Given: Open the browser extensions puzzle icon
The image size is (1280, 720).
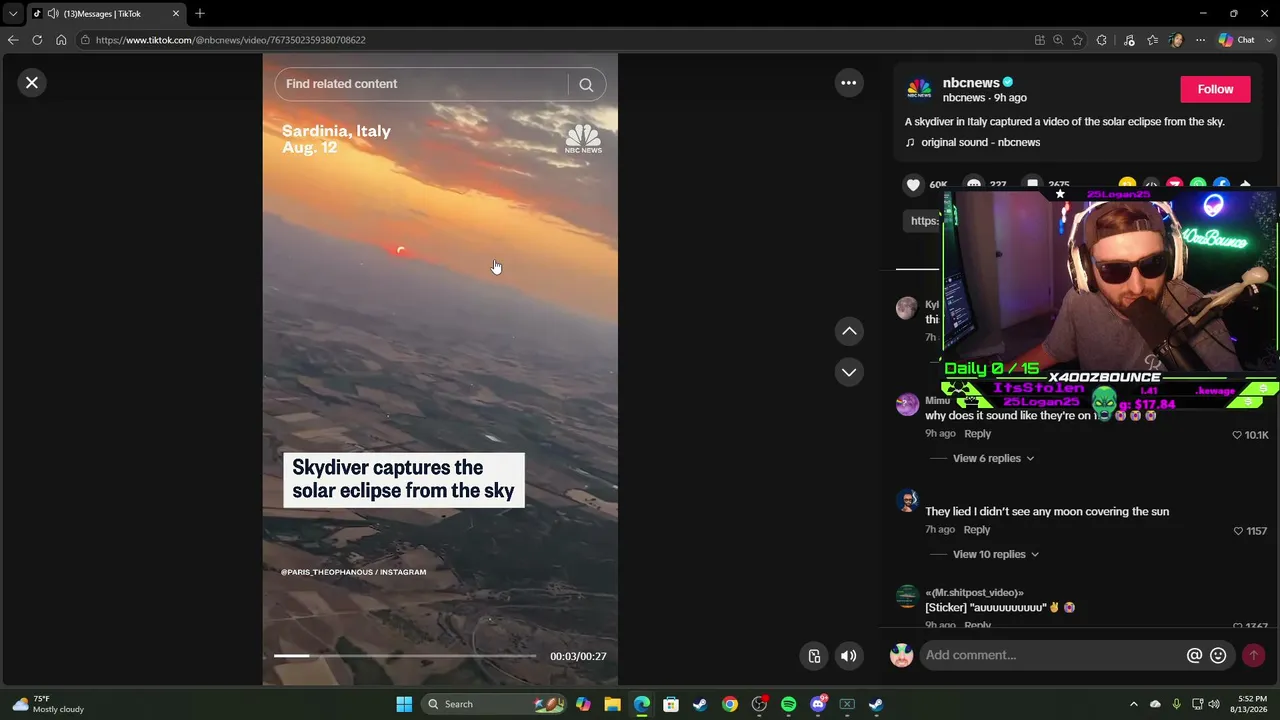Looking at the screenshot, I should 1101,40.
